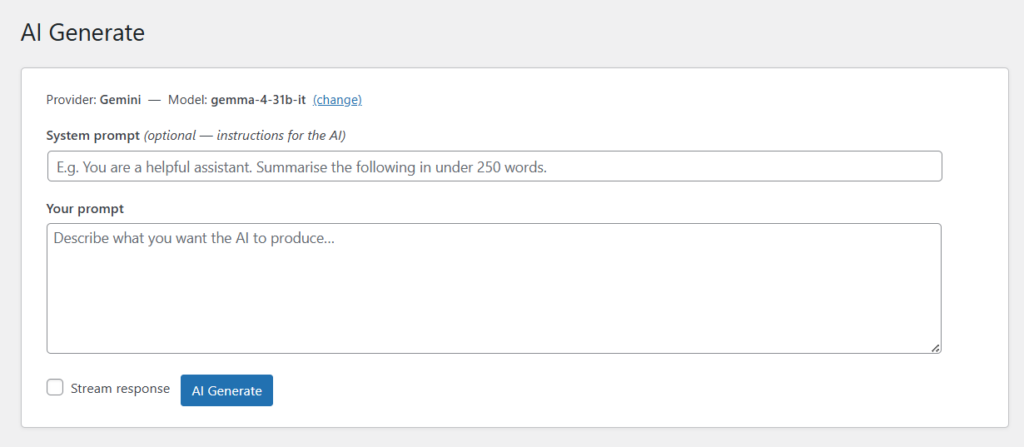Click the dash separating provider and model
This screenshot has width=1024, height=447.
154,100
